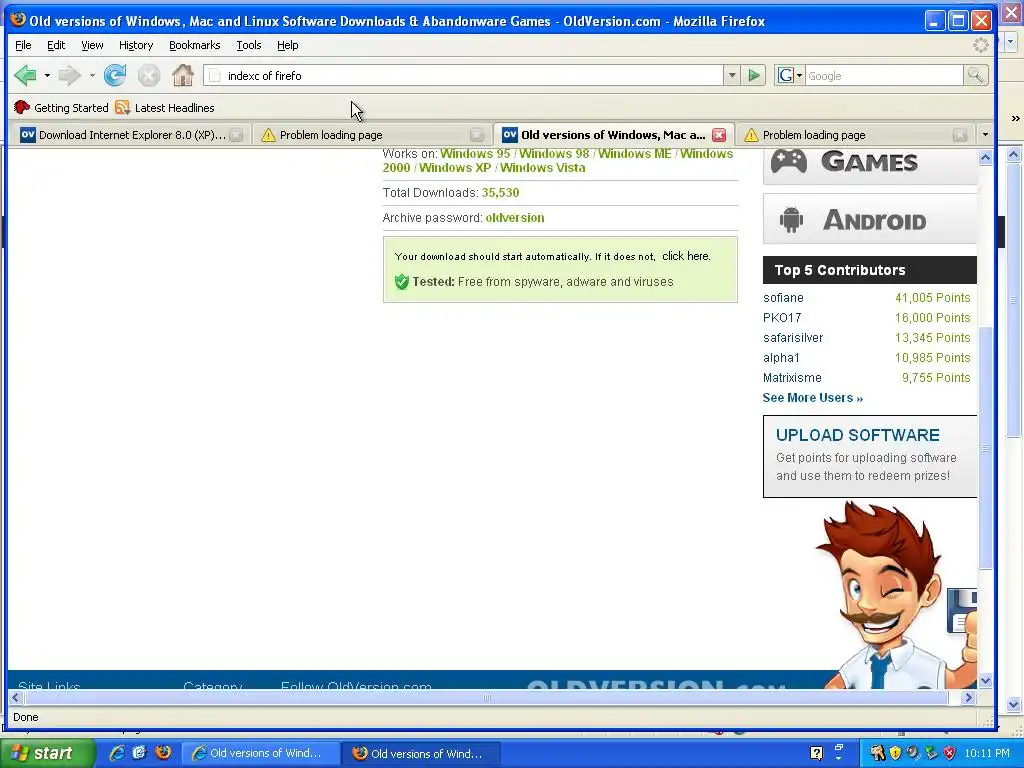Open the Windows Start button

pyautogui.click(x=46, y=753)
